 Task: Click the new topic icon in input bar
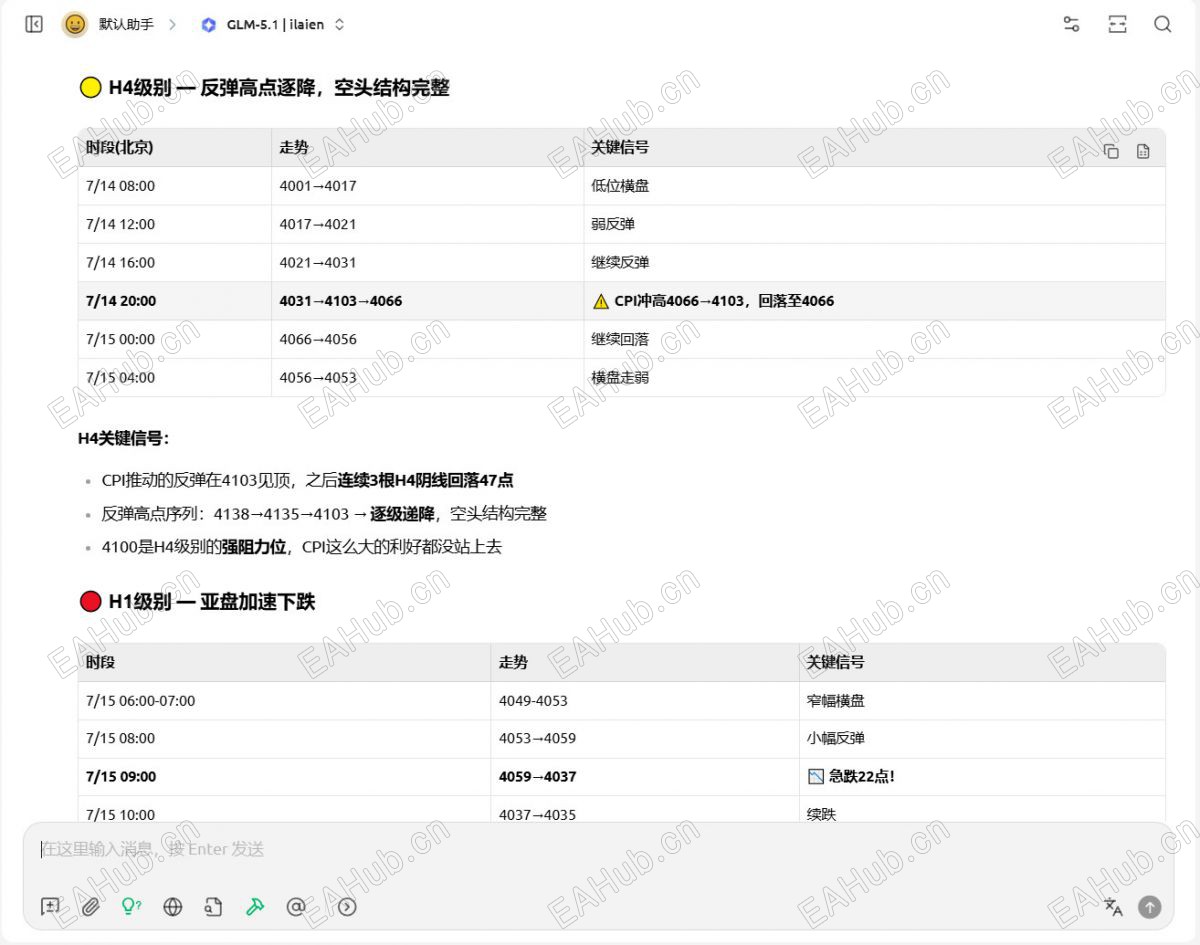(x=50, y=906)
